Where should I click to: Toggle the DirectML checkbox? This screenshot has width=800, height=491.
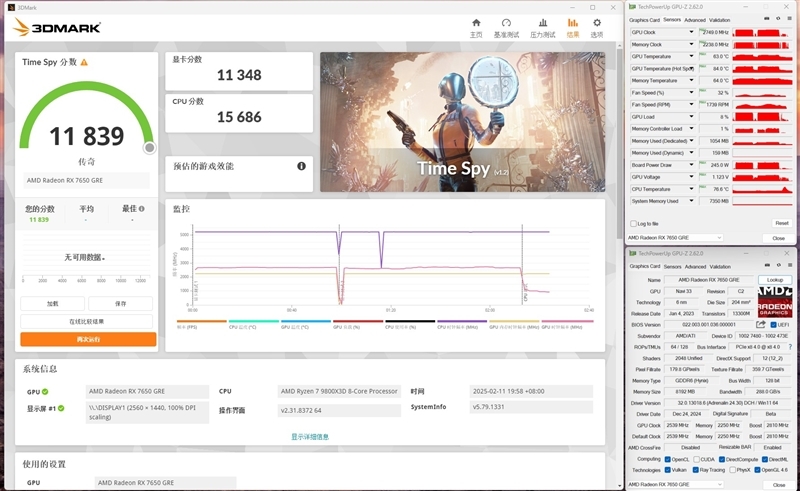tap(765, 459)
